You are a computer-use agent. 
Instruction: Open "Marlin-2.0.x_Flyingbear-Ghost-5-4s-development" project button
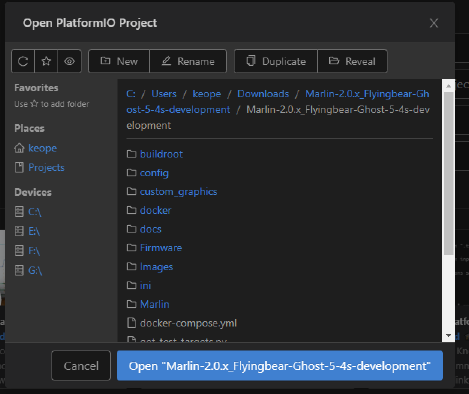(x=280, y=366)
